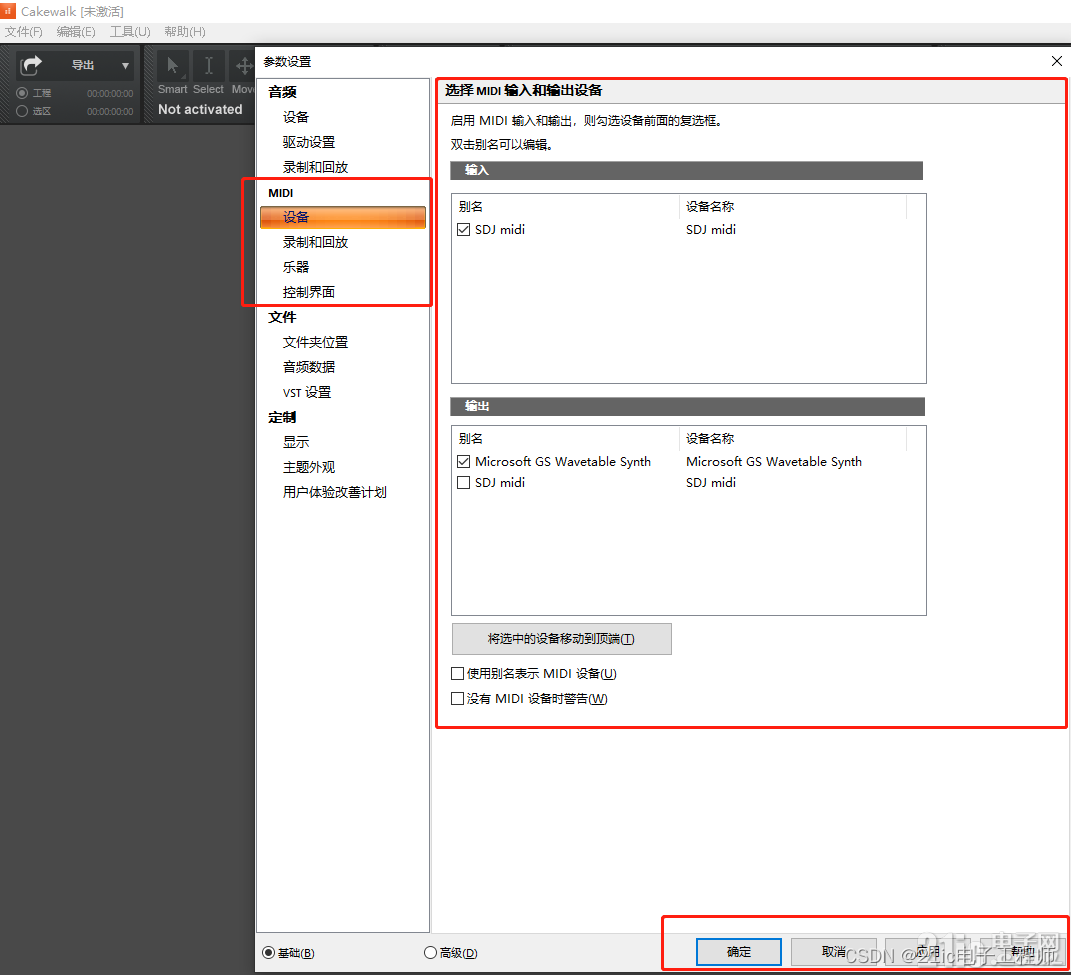Select 高级(D) radio button
This screenshot has height=975, width=1071.
pos(430,952)
